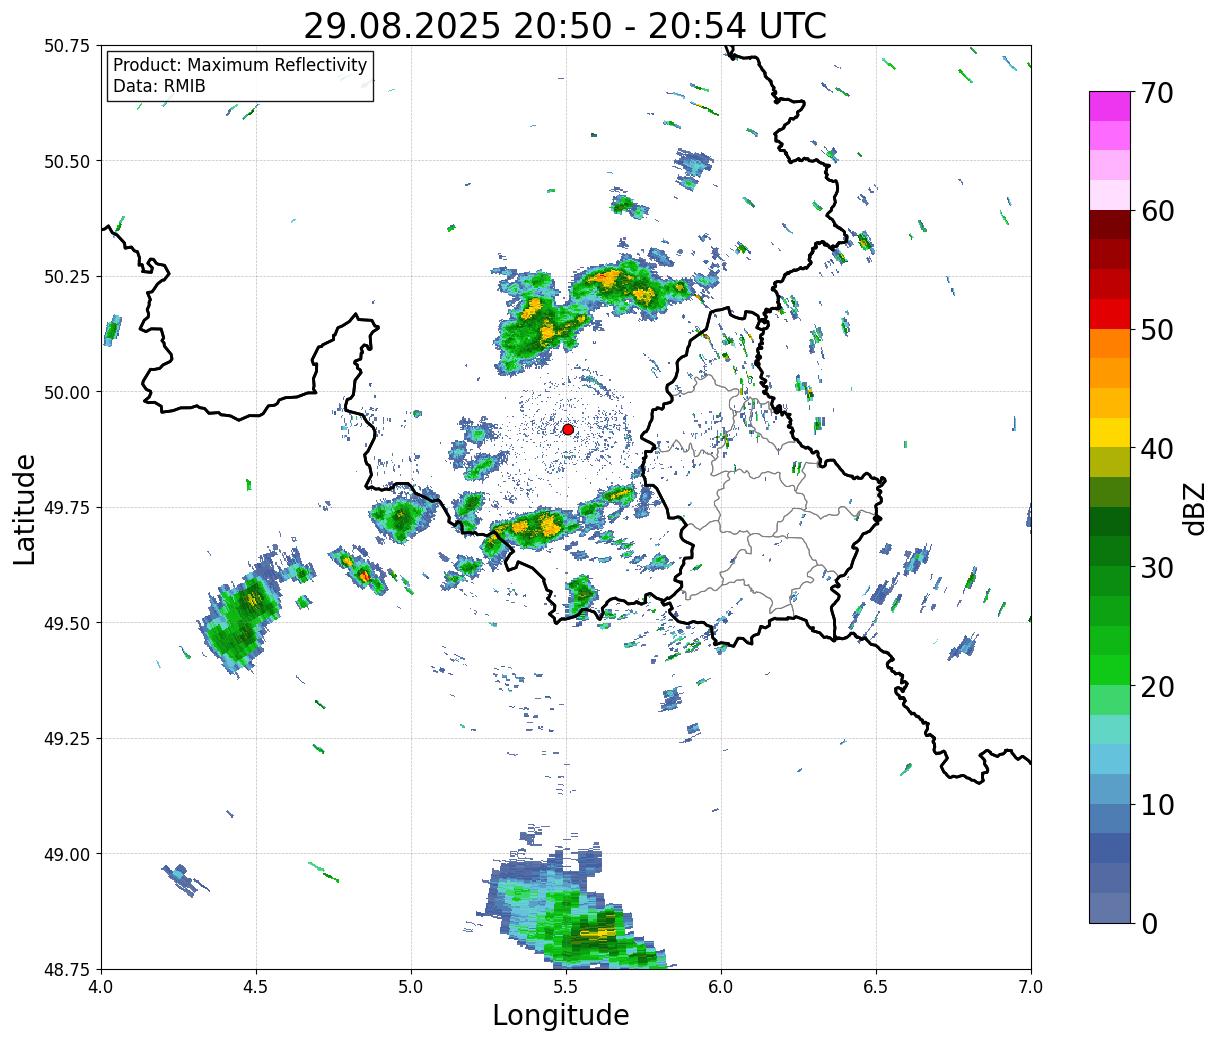
Task: Click the latitude tick label 49.25
Action: pyautogui.click(x=67, y=739)
